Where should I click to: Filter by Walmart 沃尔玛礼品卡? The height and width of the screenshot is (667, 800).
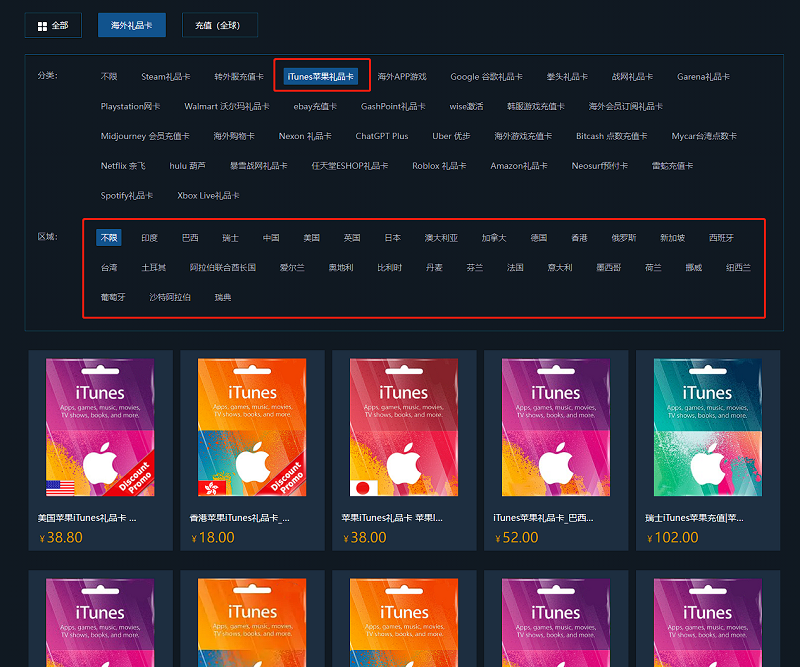click(227, 106)
